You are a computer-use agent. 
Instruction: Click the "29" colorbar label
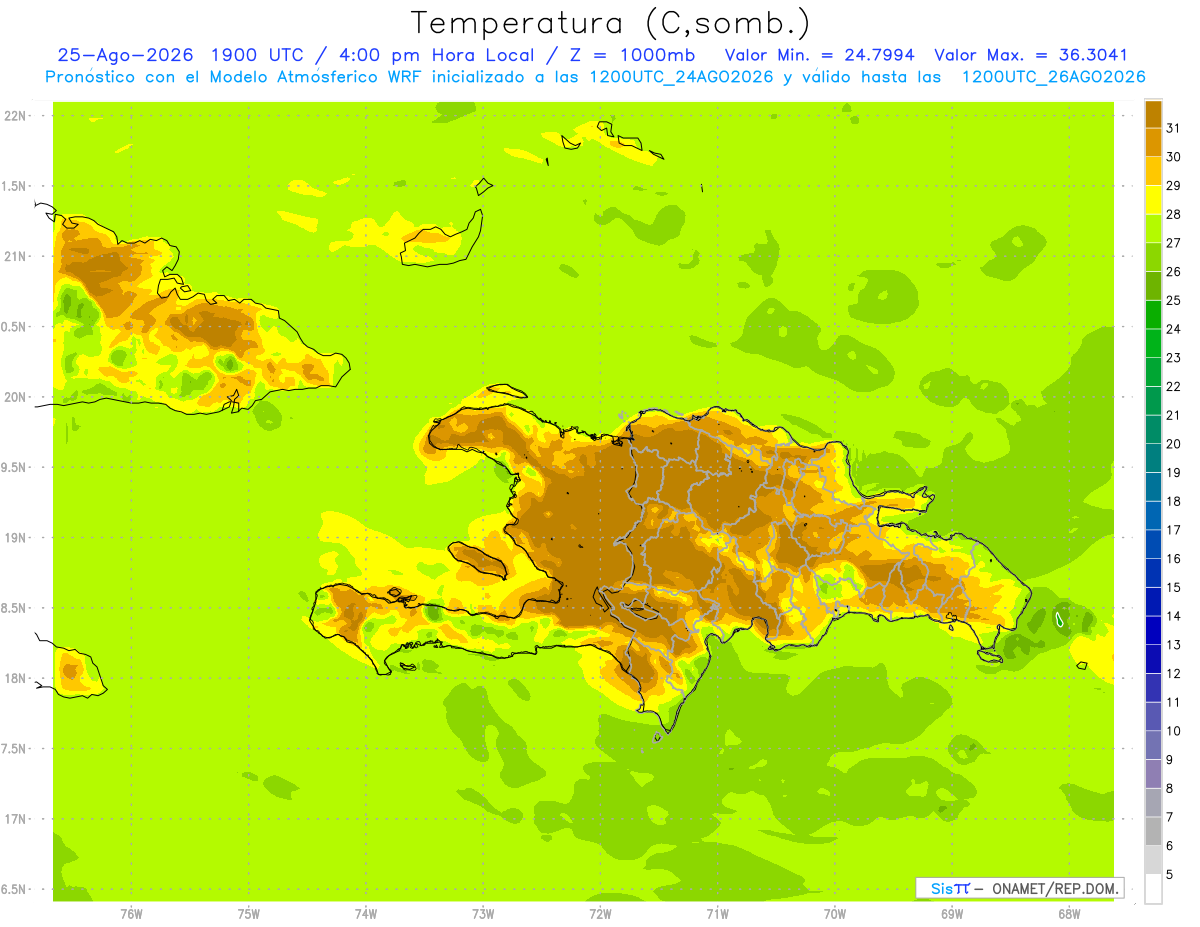point(1174,185)
